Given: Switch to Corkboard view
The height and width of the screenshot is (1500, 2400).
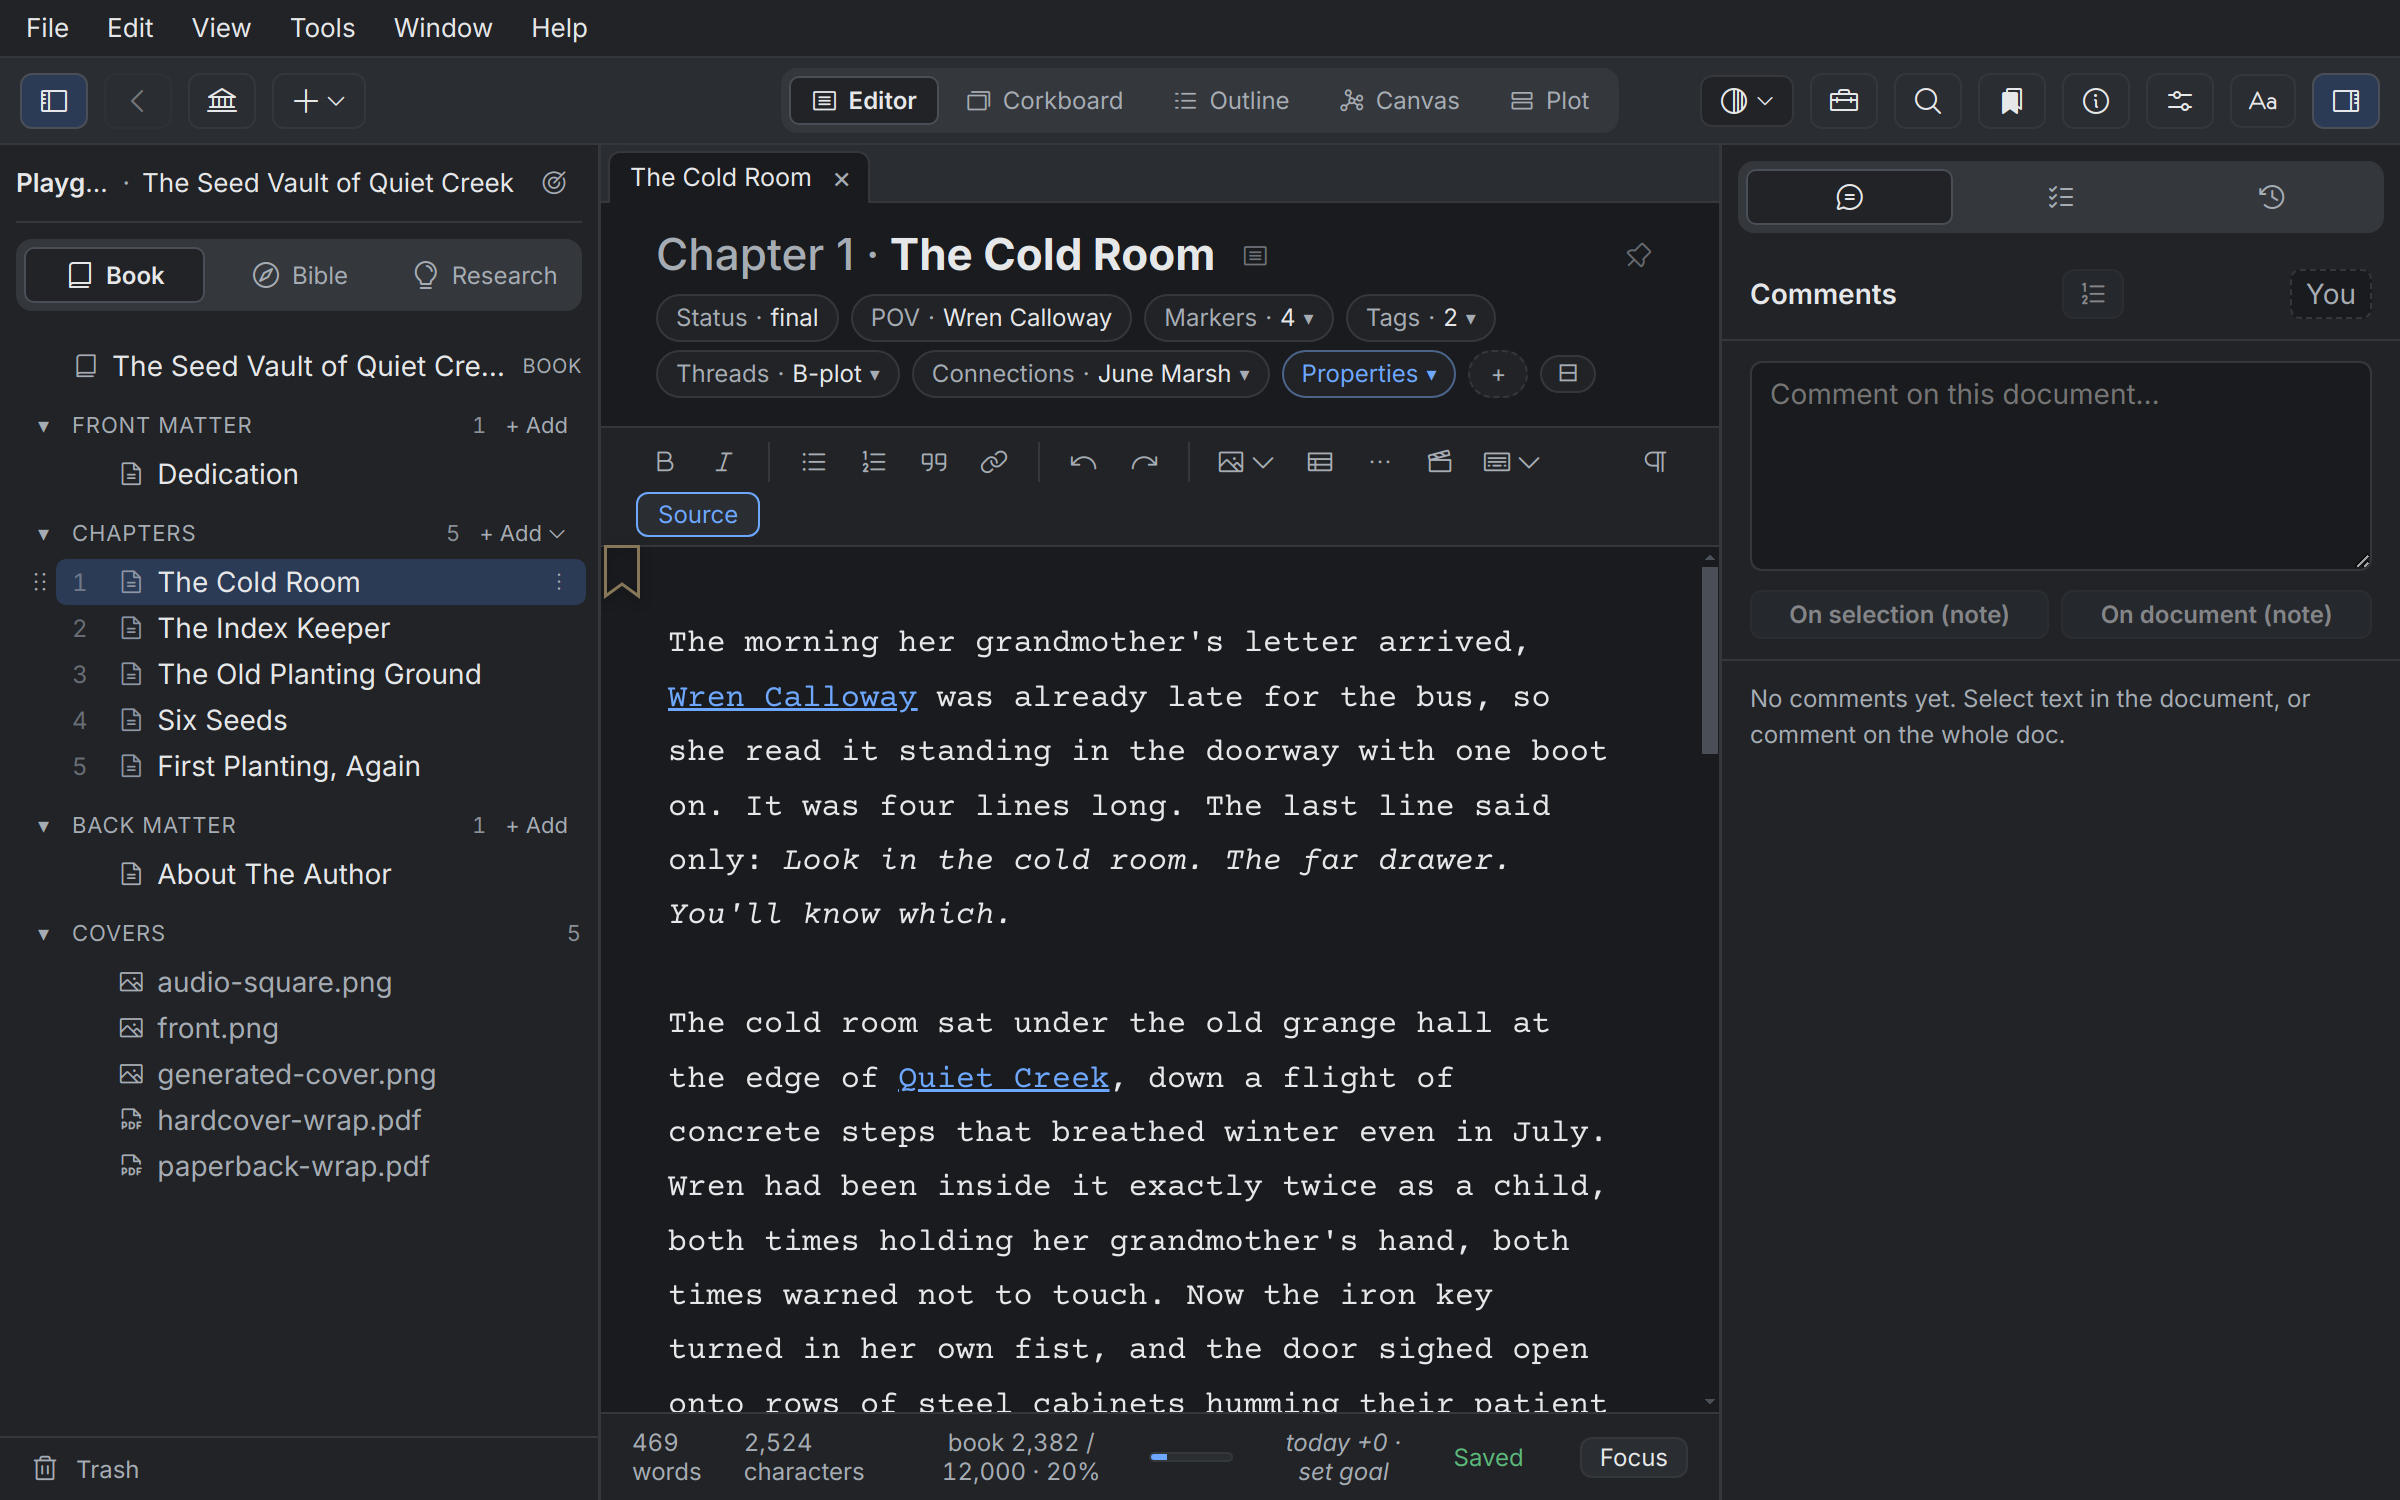Looking at the screenshot, I should tap(1045, 101).
